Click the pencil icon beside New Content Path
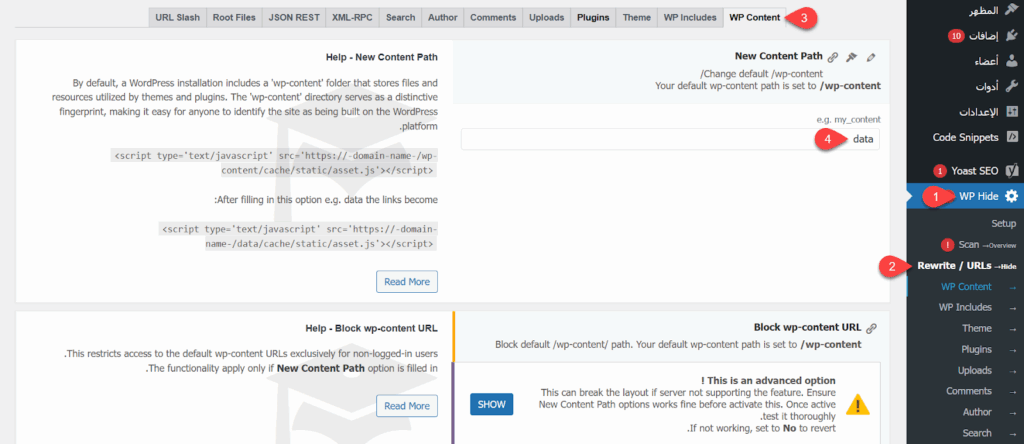The image size is (1024, 444). pos(872,58)
